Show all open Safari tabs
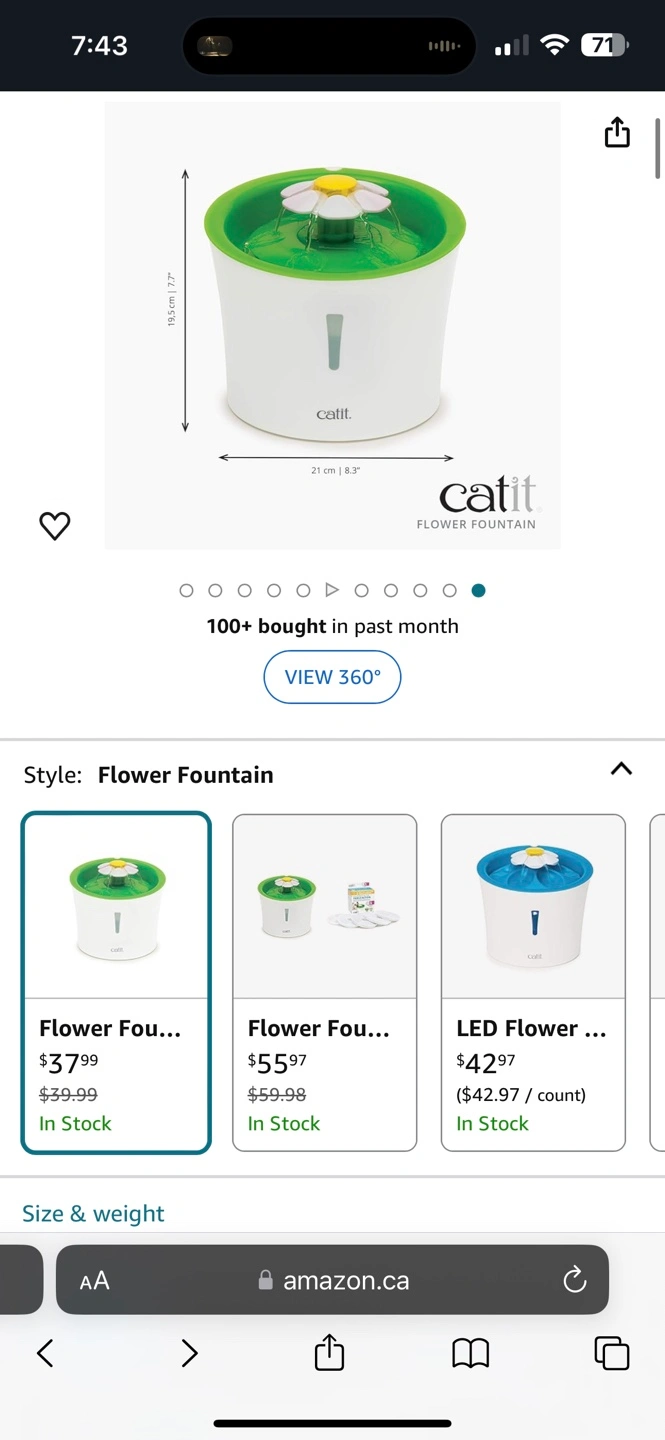The width and height of the screenshot is (665, 1440). (611, 1353)
